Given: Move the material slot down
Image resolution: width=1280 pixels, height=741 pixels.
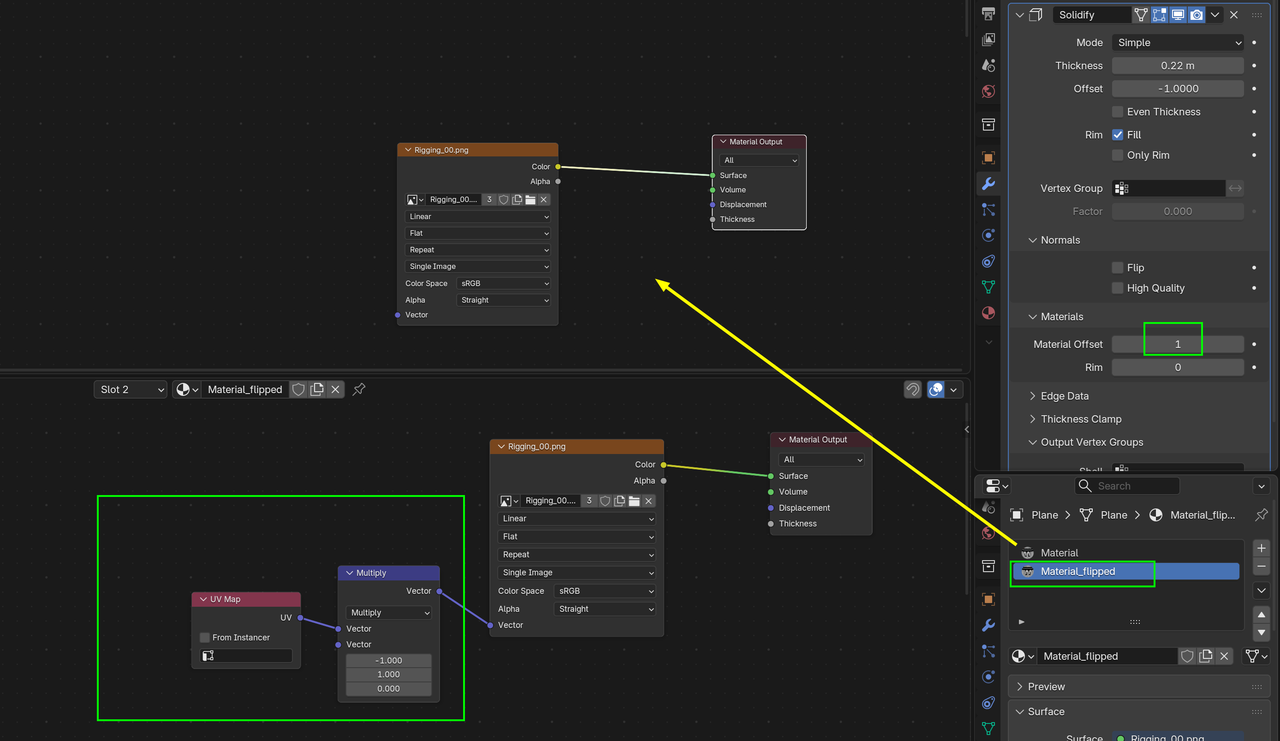Looking at the screenshot, I should pos(1261,633).
